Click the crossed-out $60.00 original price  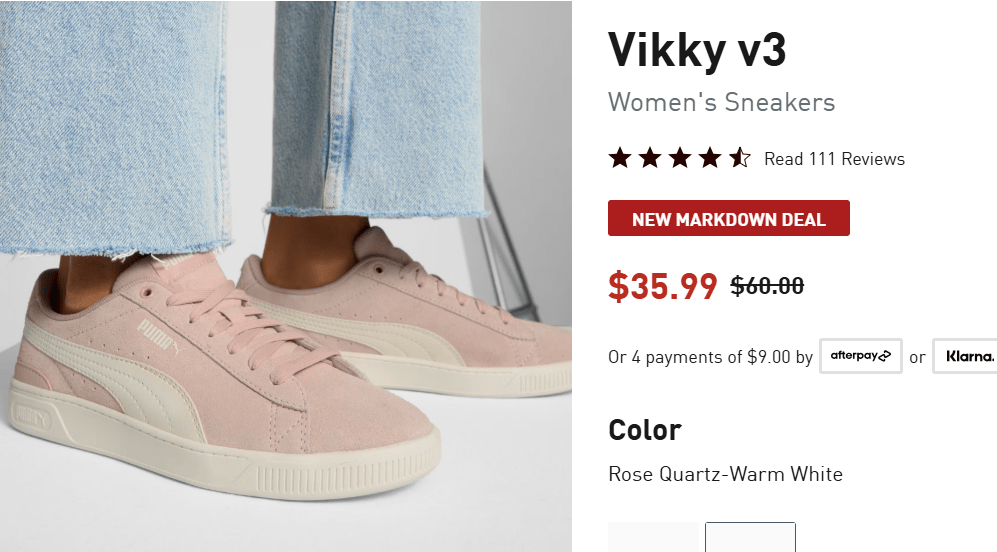coord(767,286)
